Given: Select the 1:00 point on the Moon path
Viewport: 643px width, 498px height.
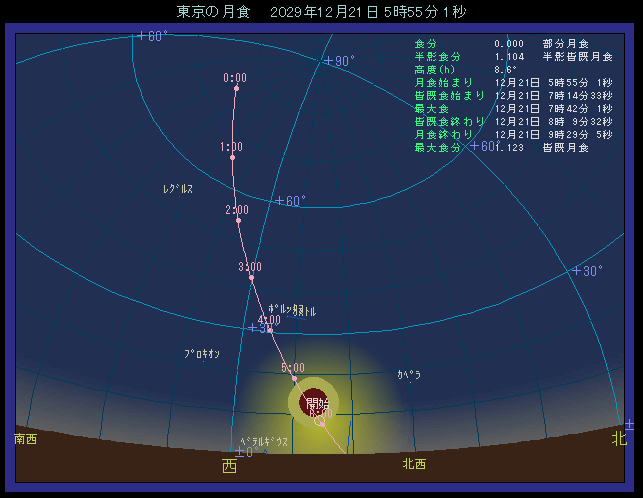Looking at the screenshot, I should (x=232, y=157).
